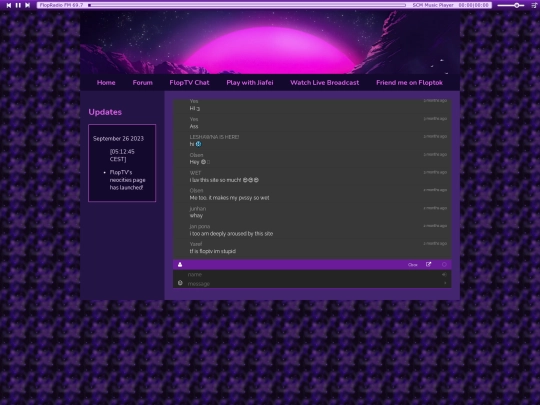Click the 'FlopRadio FM 69.7' track title
Image resolution: width=540 pixels, height=405 pixels.
61,5
